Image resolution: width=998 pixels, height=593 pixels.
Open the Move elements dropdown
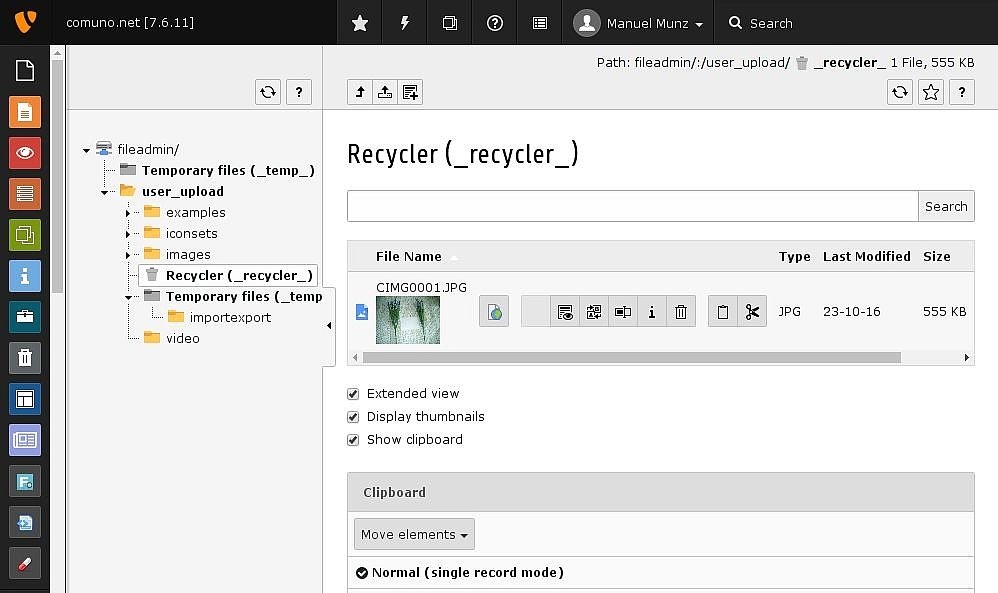(x=414, y=535)
